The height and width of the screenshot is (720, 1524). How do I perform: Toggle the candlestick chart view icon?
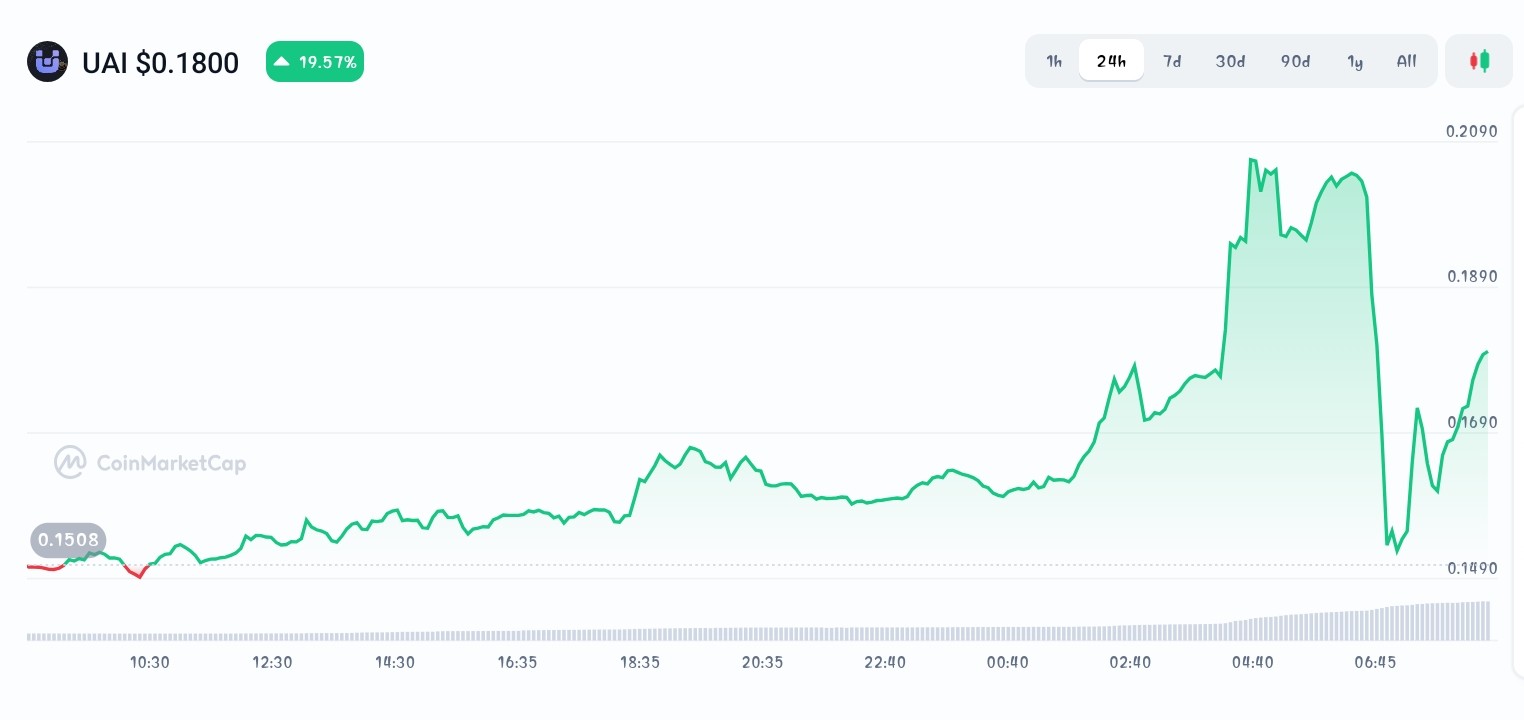tap(1479, 61)
